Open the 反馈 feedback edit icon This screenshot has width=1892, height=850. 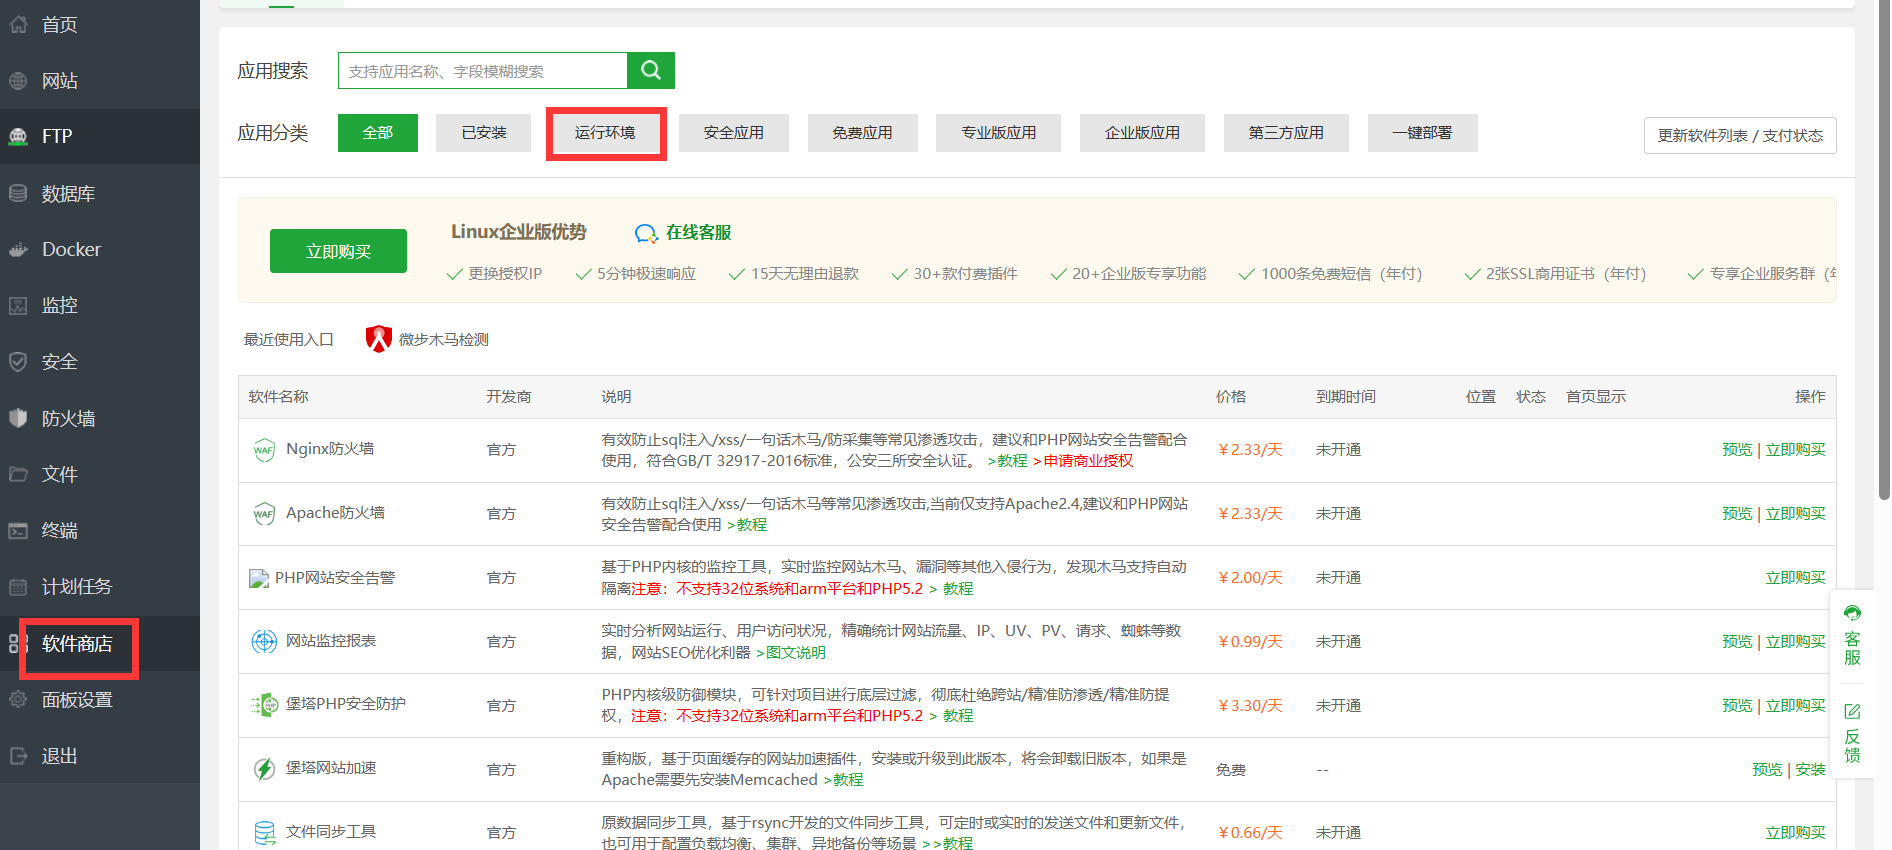pyautogui.click(x=1852, y=711)
